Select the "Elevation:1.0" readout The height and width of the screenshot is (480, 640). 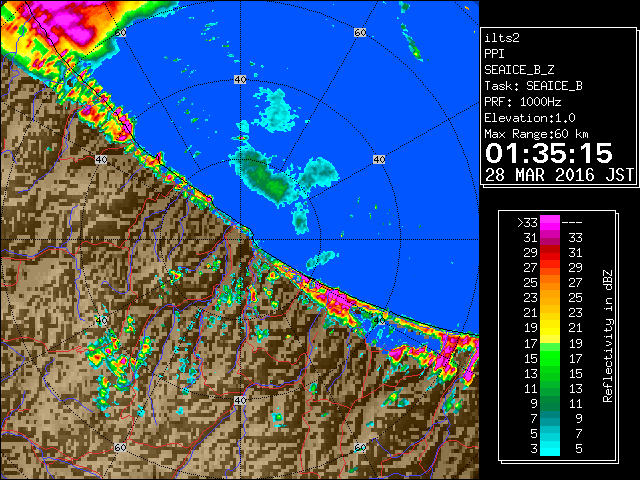click(530, 118)
